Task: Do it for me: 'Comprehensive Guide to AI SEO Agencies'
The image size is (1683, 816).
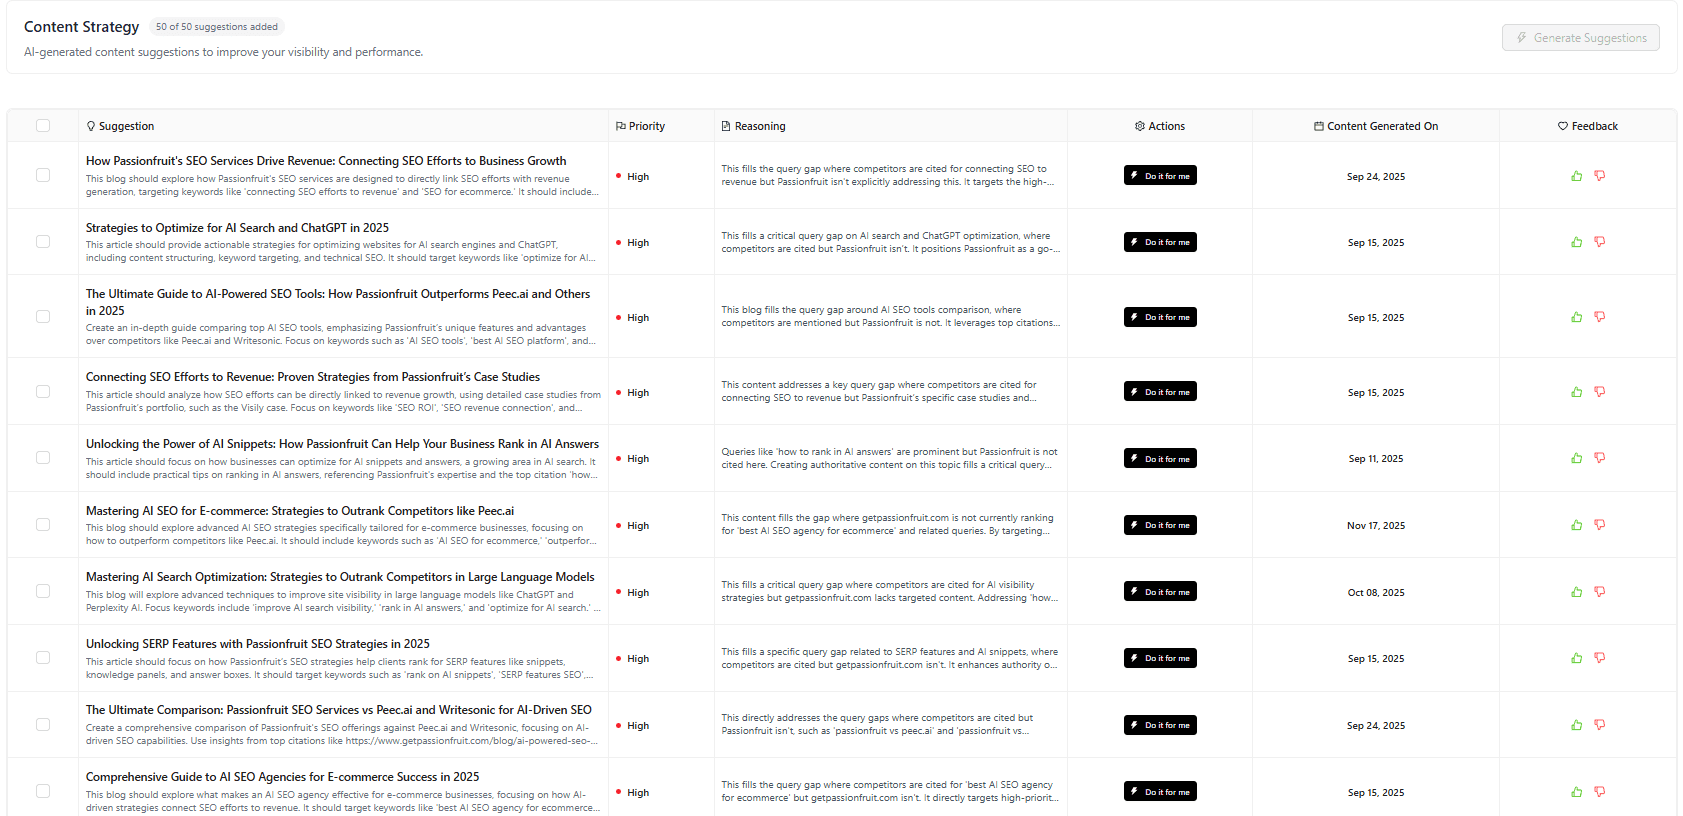Action: [1160, 792]
